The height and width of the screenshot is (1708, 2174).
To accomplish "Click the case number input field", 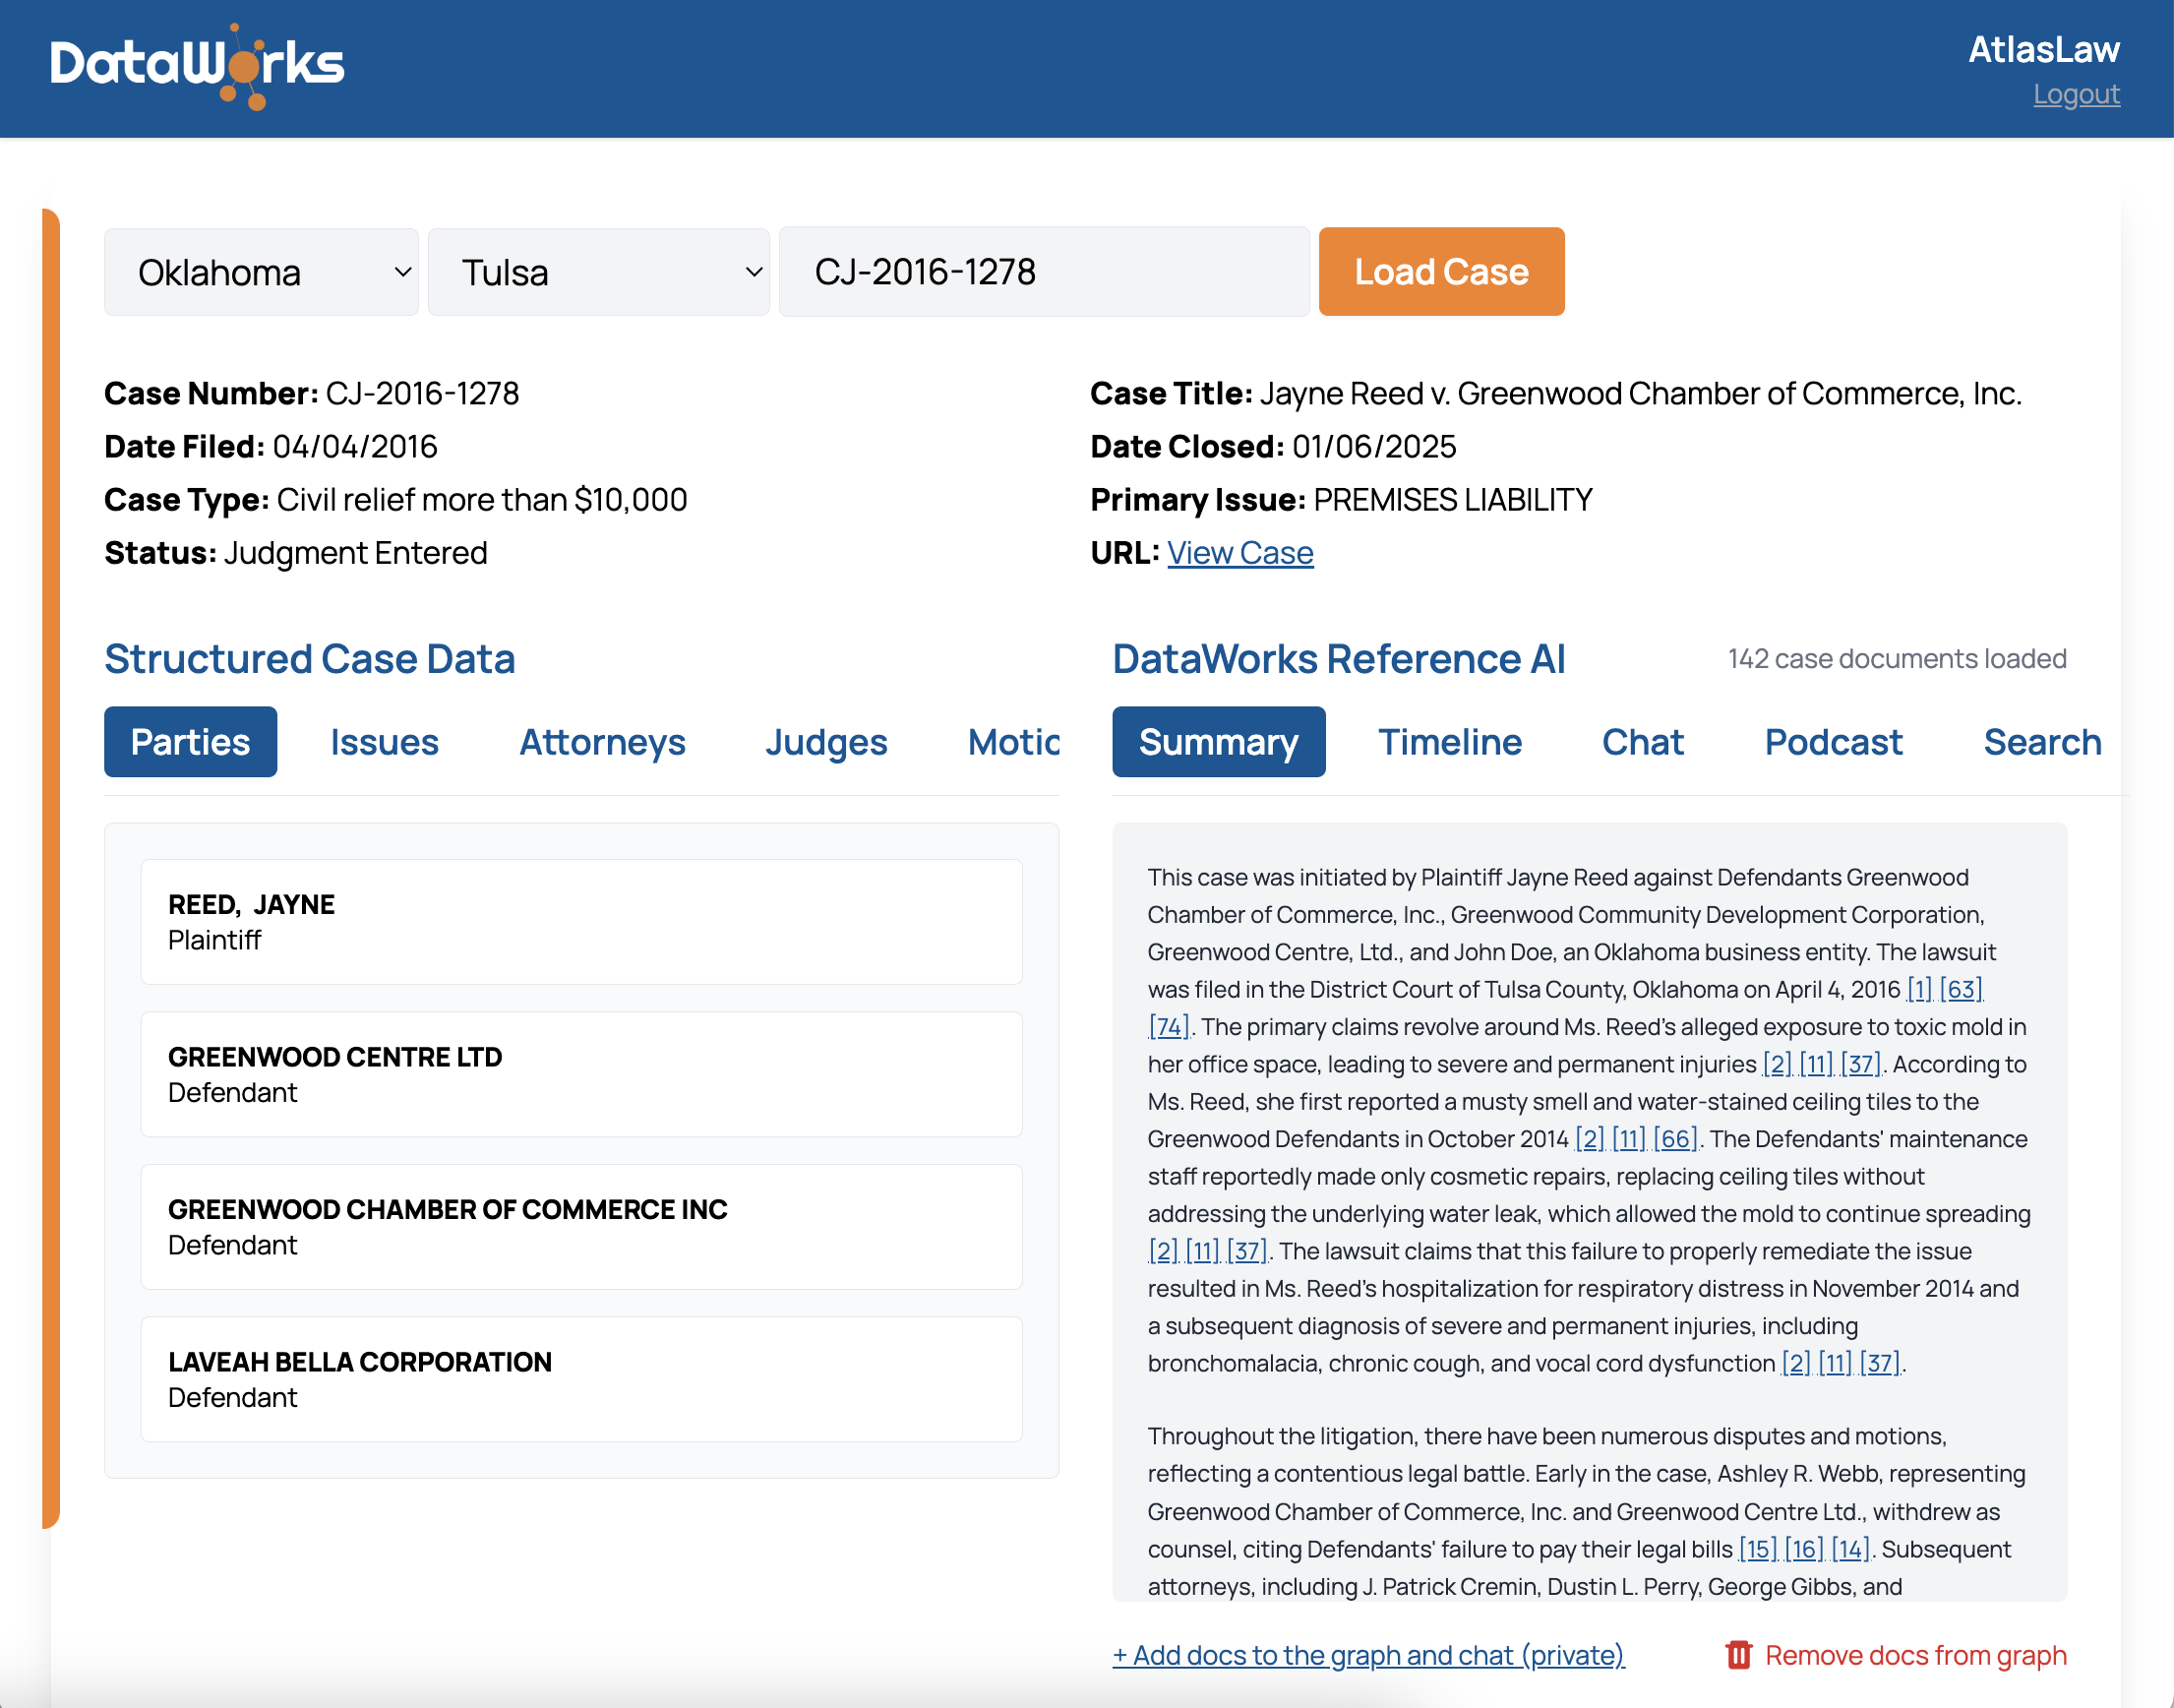I will coord(1043,272).
